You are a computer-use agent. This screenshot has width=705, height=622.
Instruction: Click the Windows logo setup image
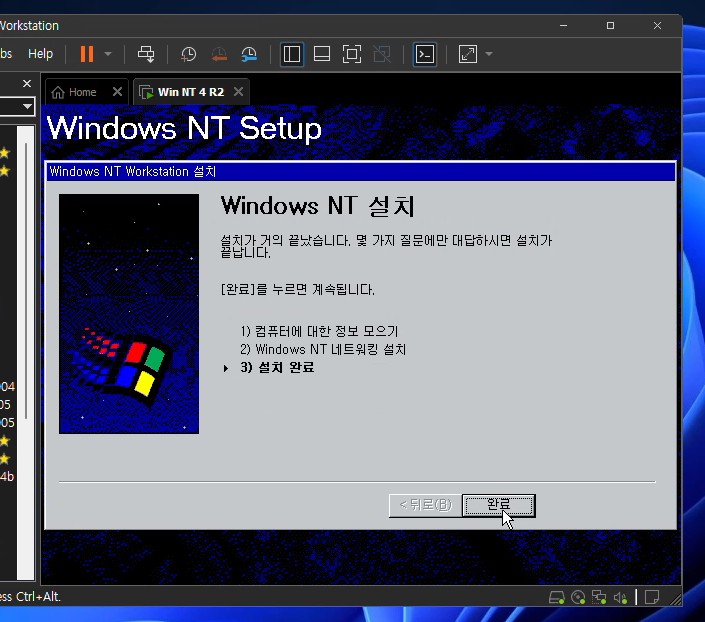[x=129, y=314]
